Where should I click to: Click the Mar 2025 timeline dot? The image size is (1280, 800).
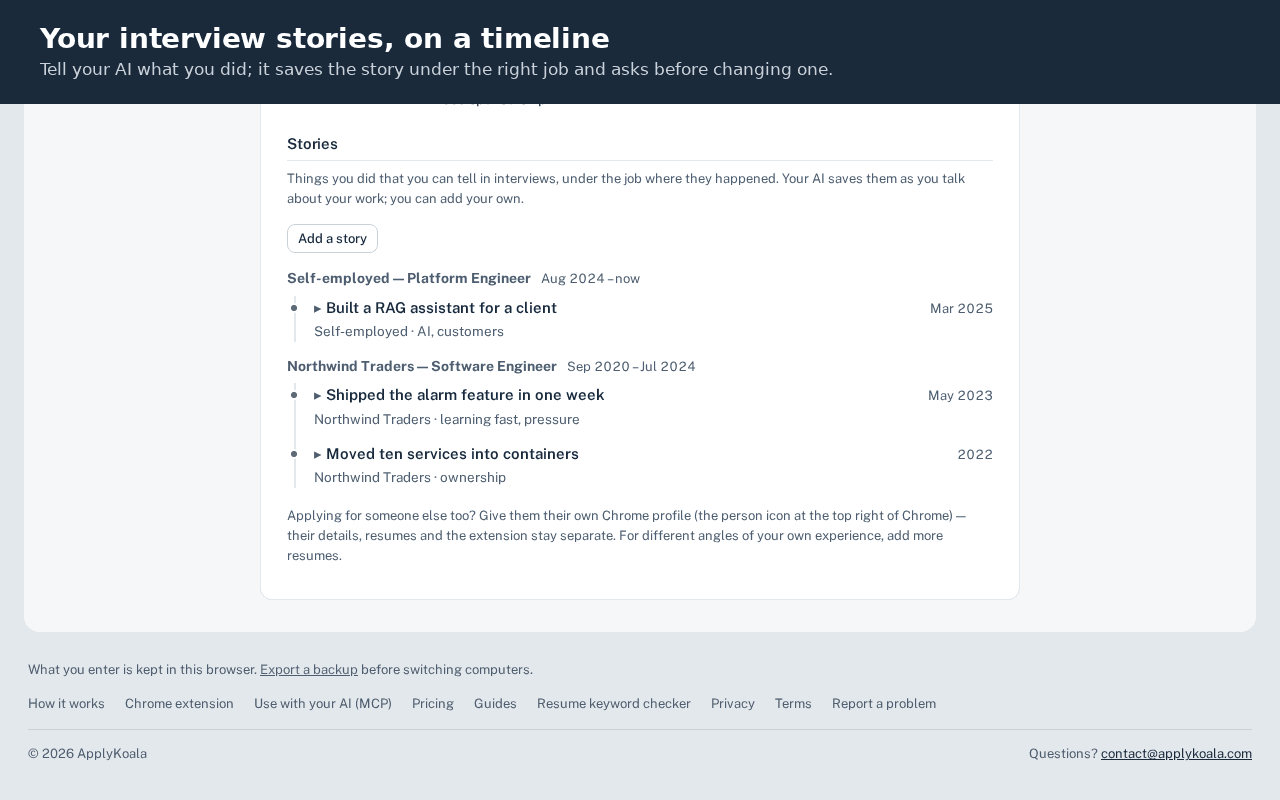[294, 308]
